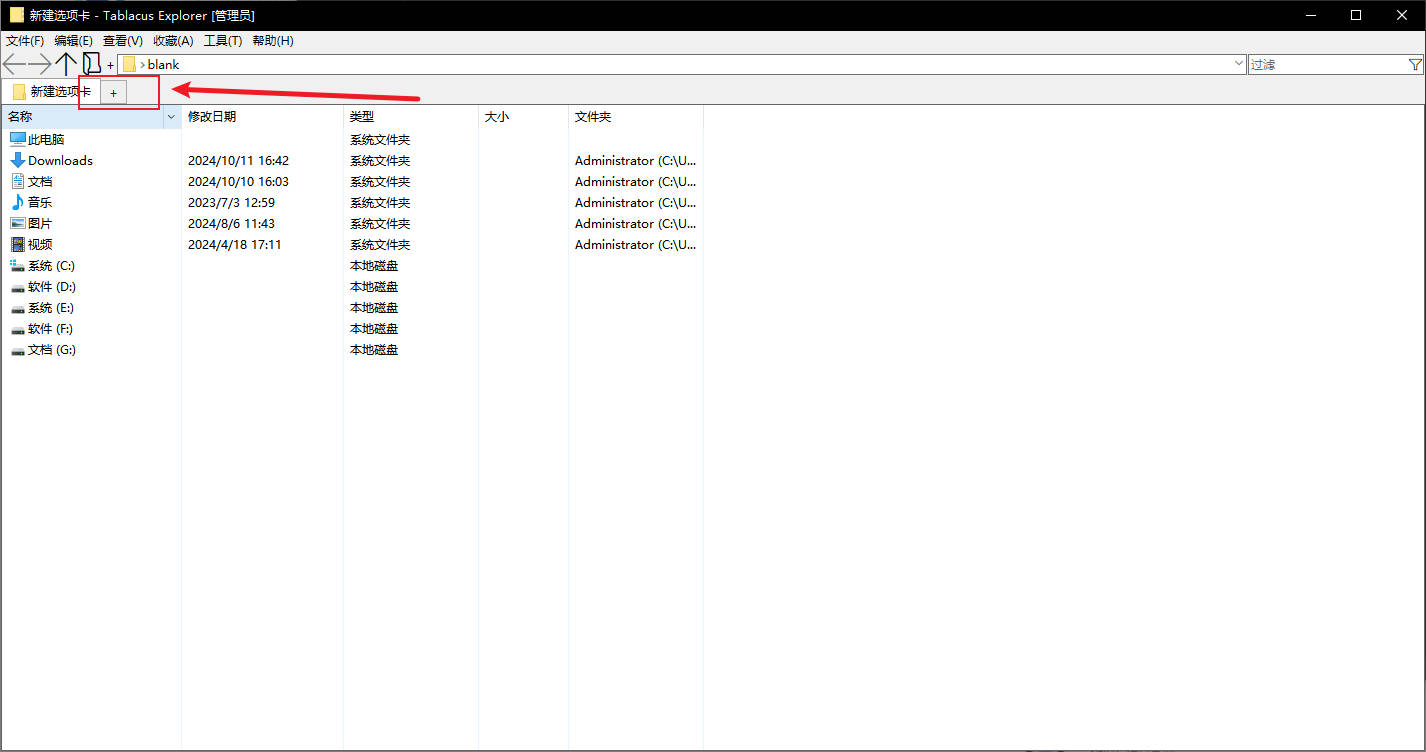1426x752 pixels.
Task: Click the plus button to add new tab
Action: pyautogui.click(x=113, y=92)
